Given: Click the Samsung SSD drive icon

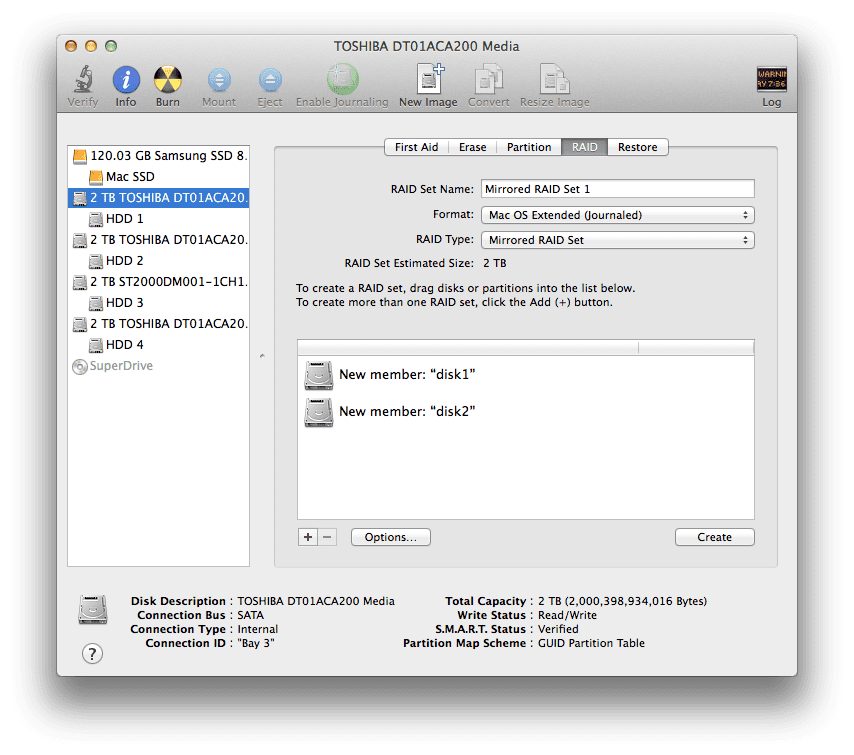Looking at the screenshot, I should (x=80, y=156).
